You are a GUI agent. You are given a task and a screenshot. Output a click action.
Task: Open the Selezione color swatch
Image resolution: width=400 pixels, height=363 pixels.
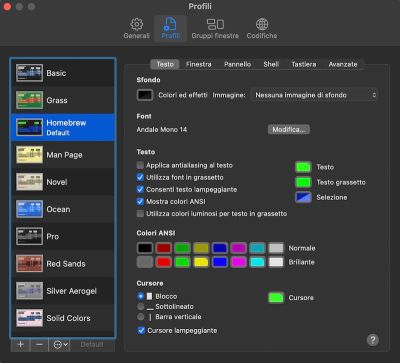[x=303, y=197]
